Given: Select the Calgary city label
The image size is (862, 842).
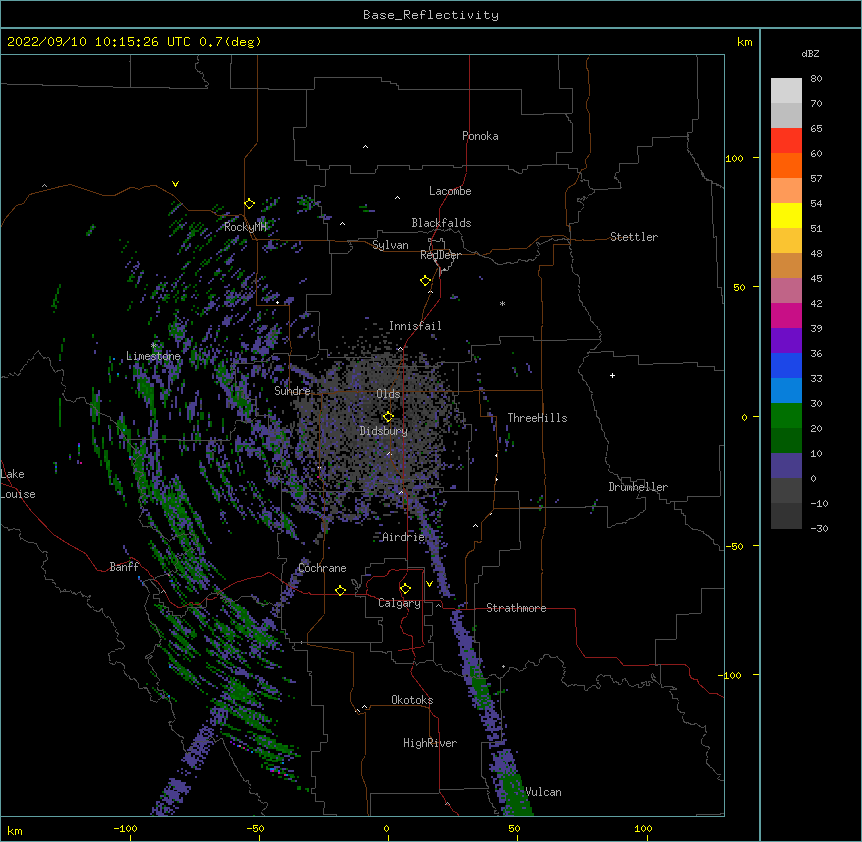Looking at the screenshot, I should 400,603.
